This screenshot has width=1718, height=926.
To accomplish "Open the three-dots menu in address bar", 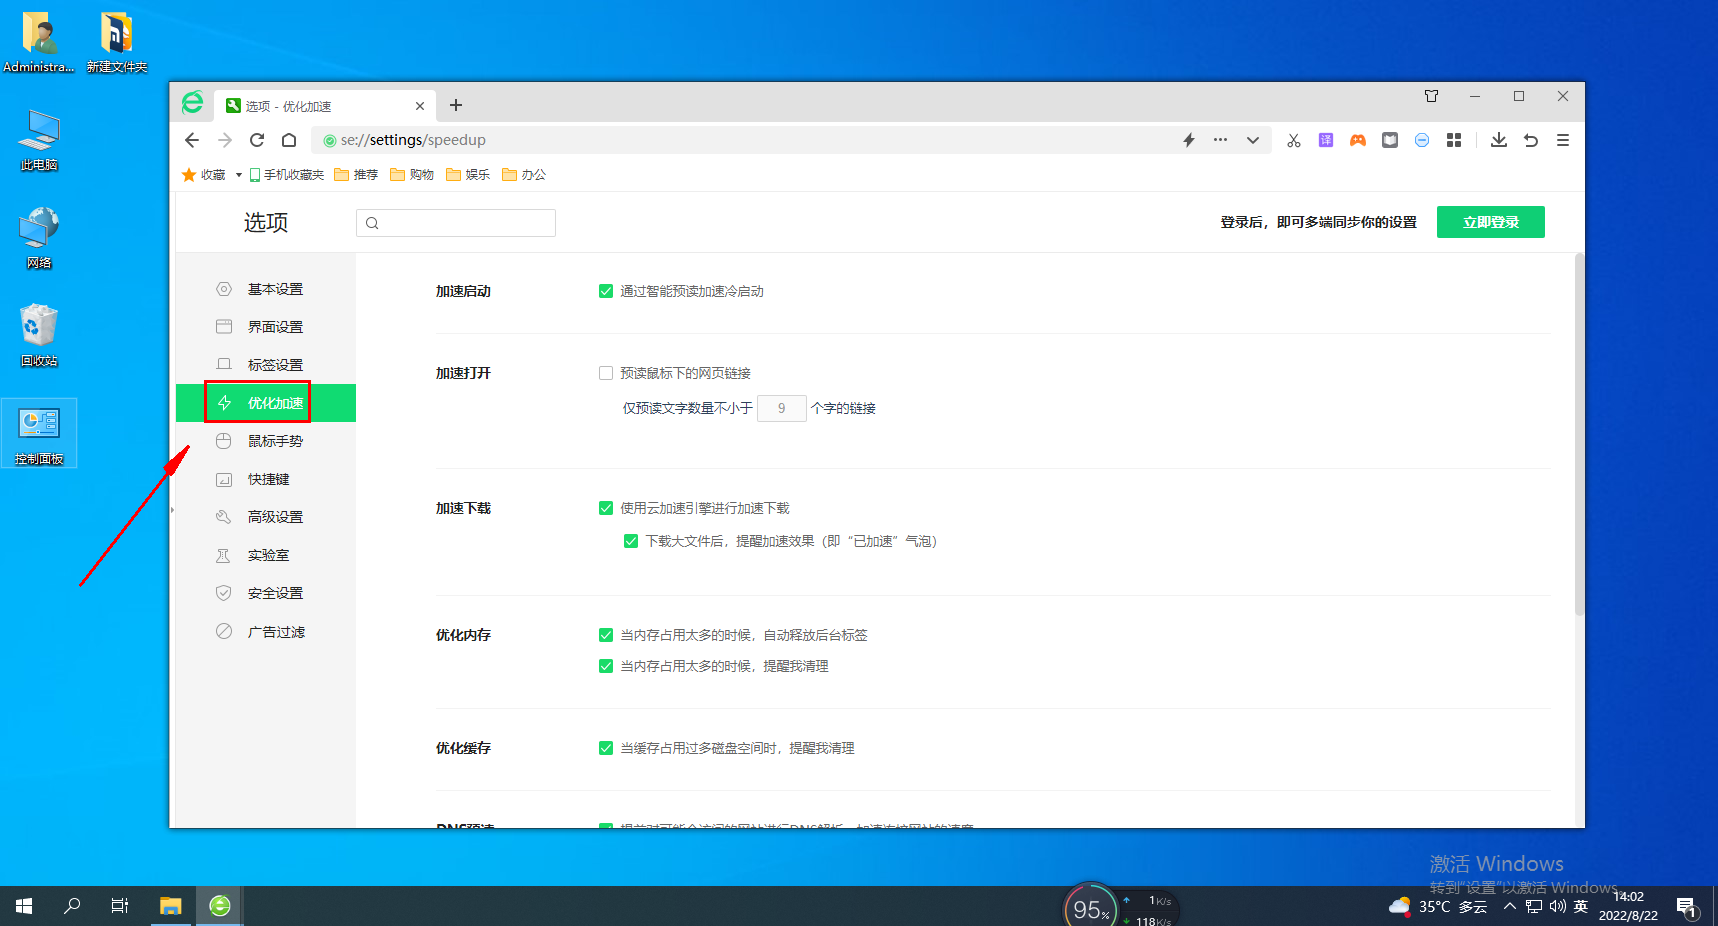I will pos(1220,140).
